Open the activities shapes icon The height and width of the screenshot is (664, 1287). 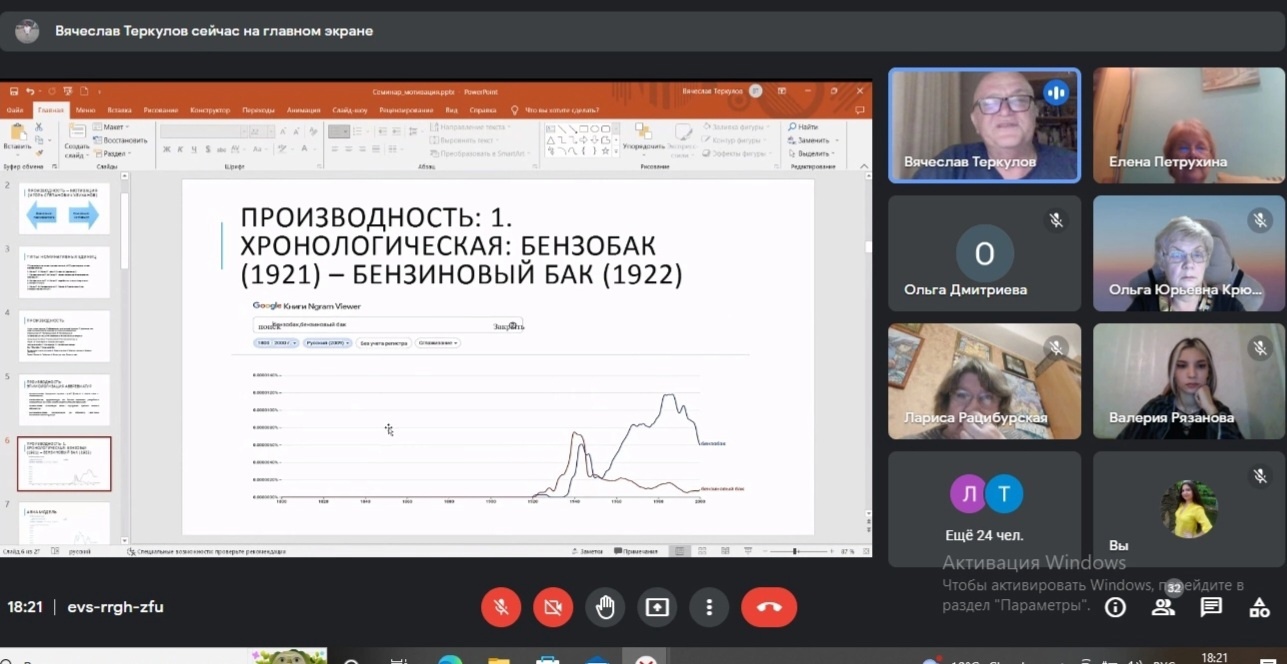pos(1260,607)
